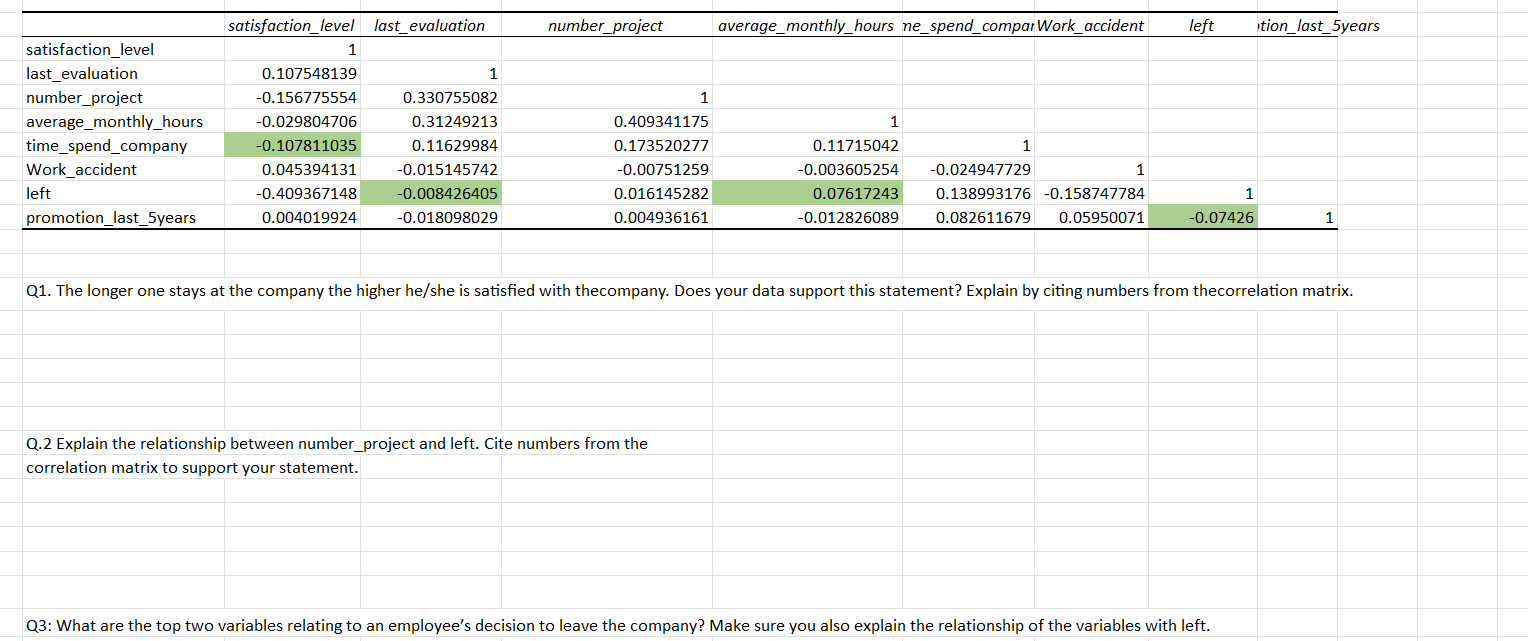1528x641 pixels.
Task: Click the last_evaluation row label
Action: coord(82,73)
